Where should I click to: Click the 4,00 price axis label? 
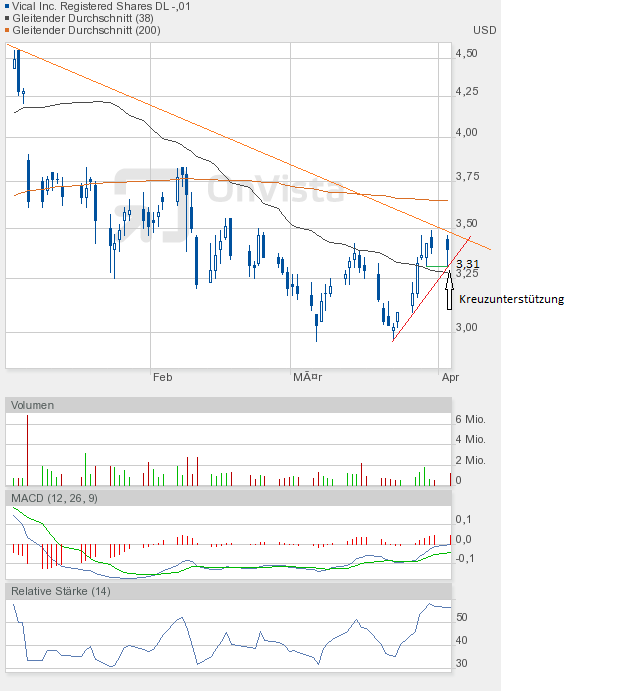tap(466, 132)
